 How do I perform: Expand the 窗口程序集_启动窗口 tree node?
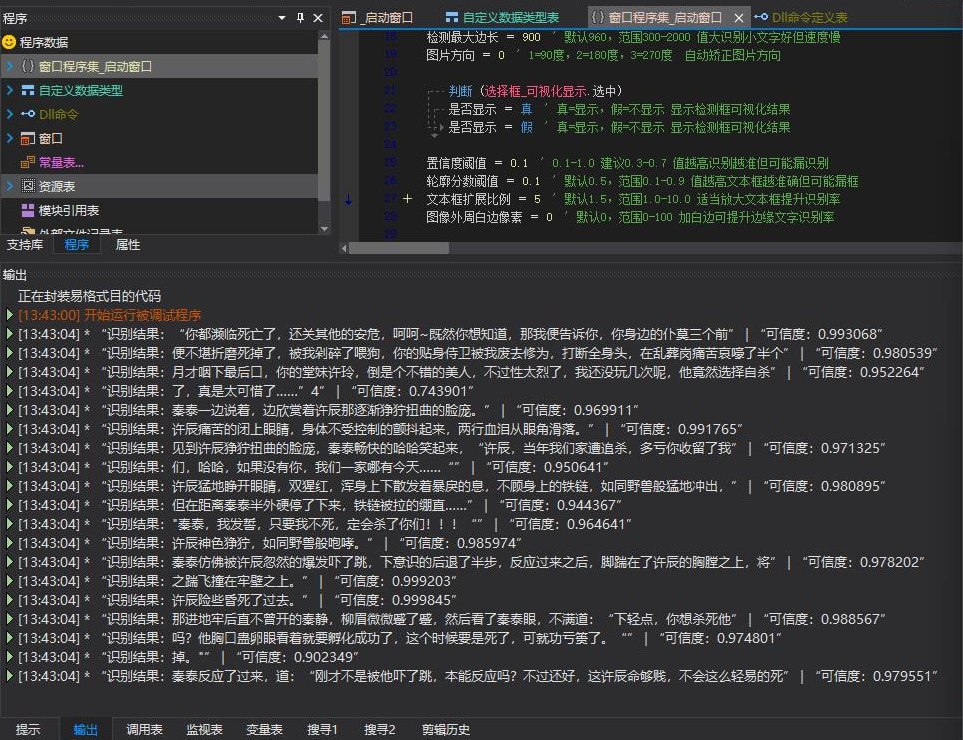pyautogui.click(x=9, y=66)
